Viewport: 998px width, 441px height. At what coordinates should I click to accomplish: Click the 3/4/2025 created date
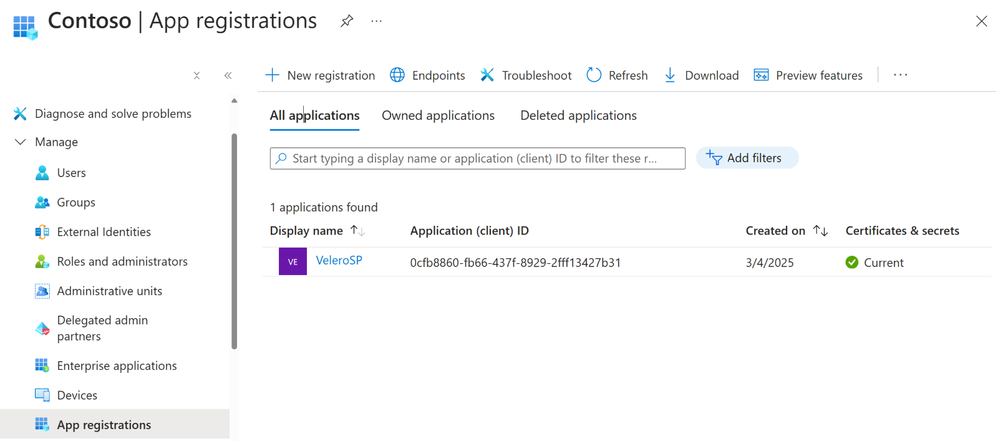[x=770, y=263]
